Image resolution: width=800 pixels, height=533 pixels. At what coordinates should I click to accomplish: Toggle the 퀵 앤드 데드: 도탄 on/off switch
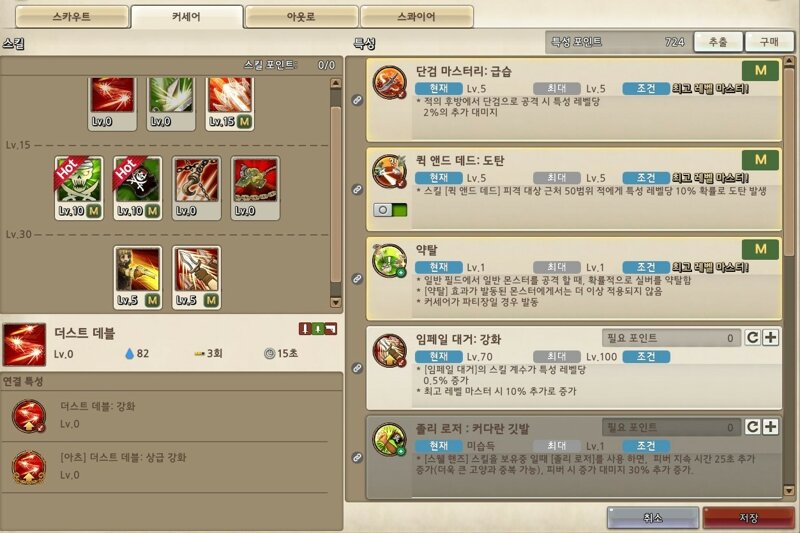390,210
